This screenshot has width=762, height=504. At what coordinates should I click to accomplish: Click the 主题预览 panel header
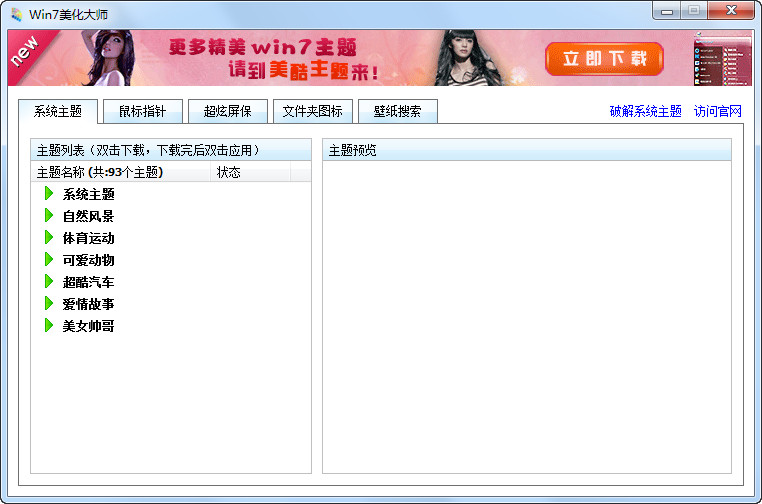[x=527, y=150]
